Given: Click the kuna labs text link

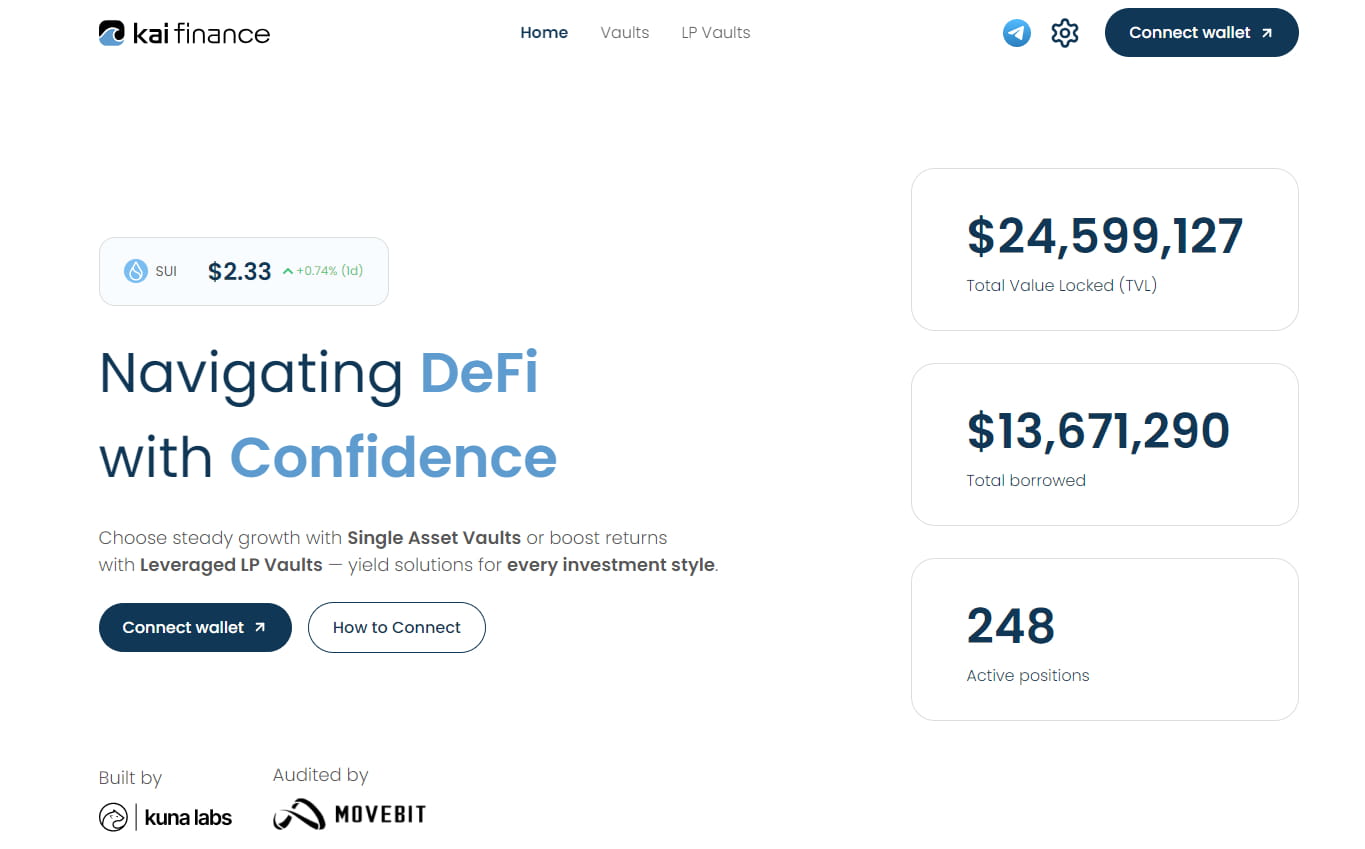Looking at the screenshot, I should point(188,818).
